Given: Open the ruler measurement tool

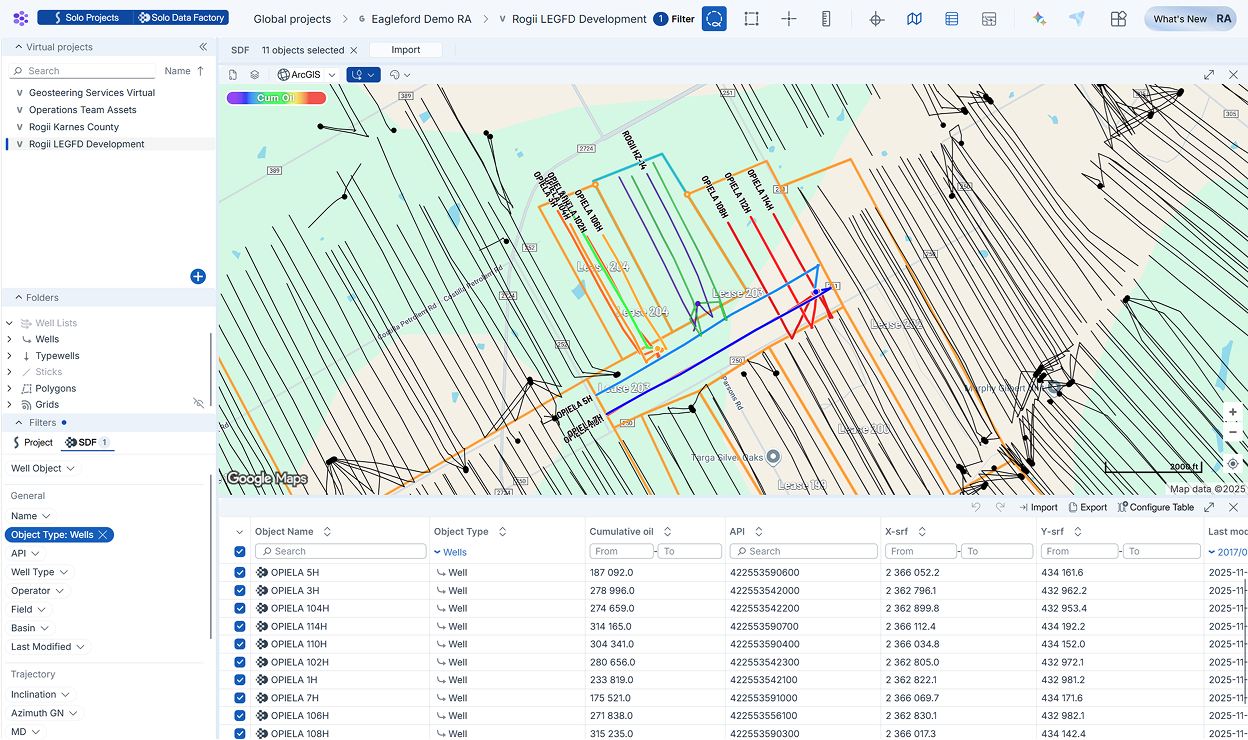Looking at the screenshot, I should pyautogui.click(x=826, y=19).
